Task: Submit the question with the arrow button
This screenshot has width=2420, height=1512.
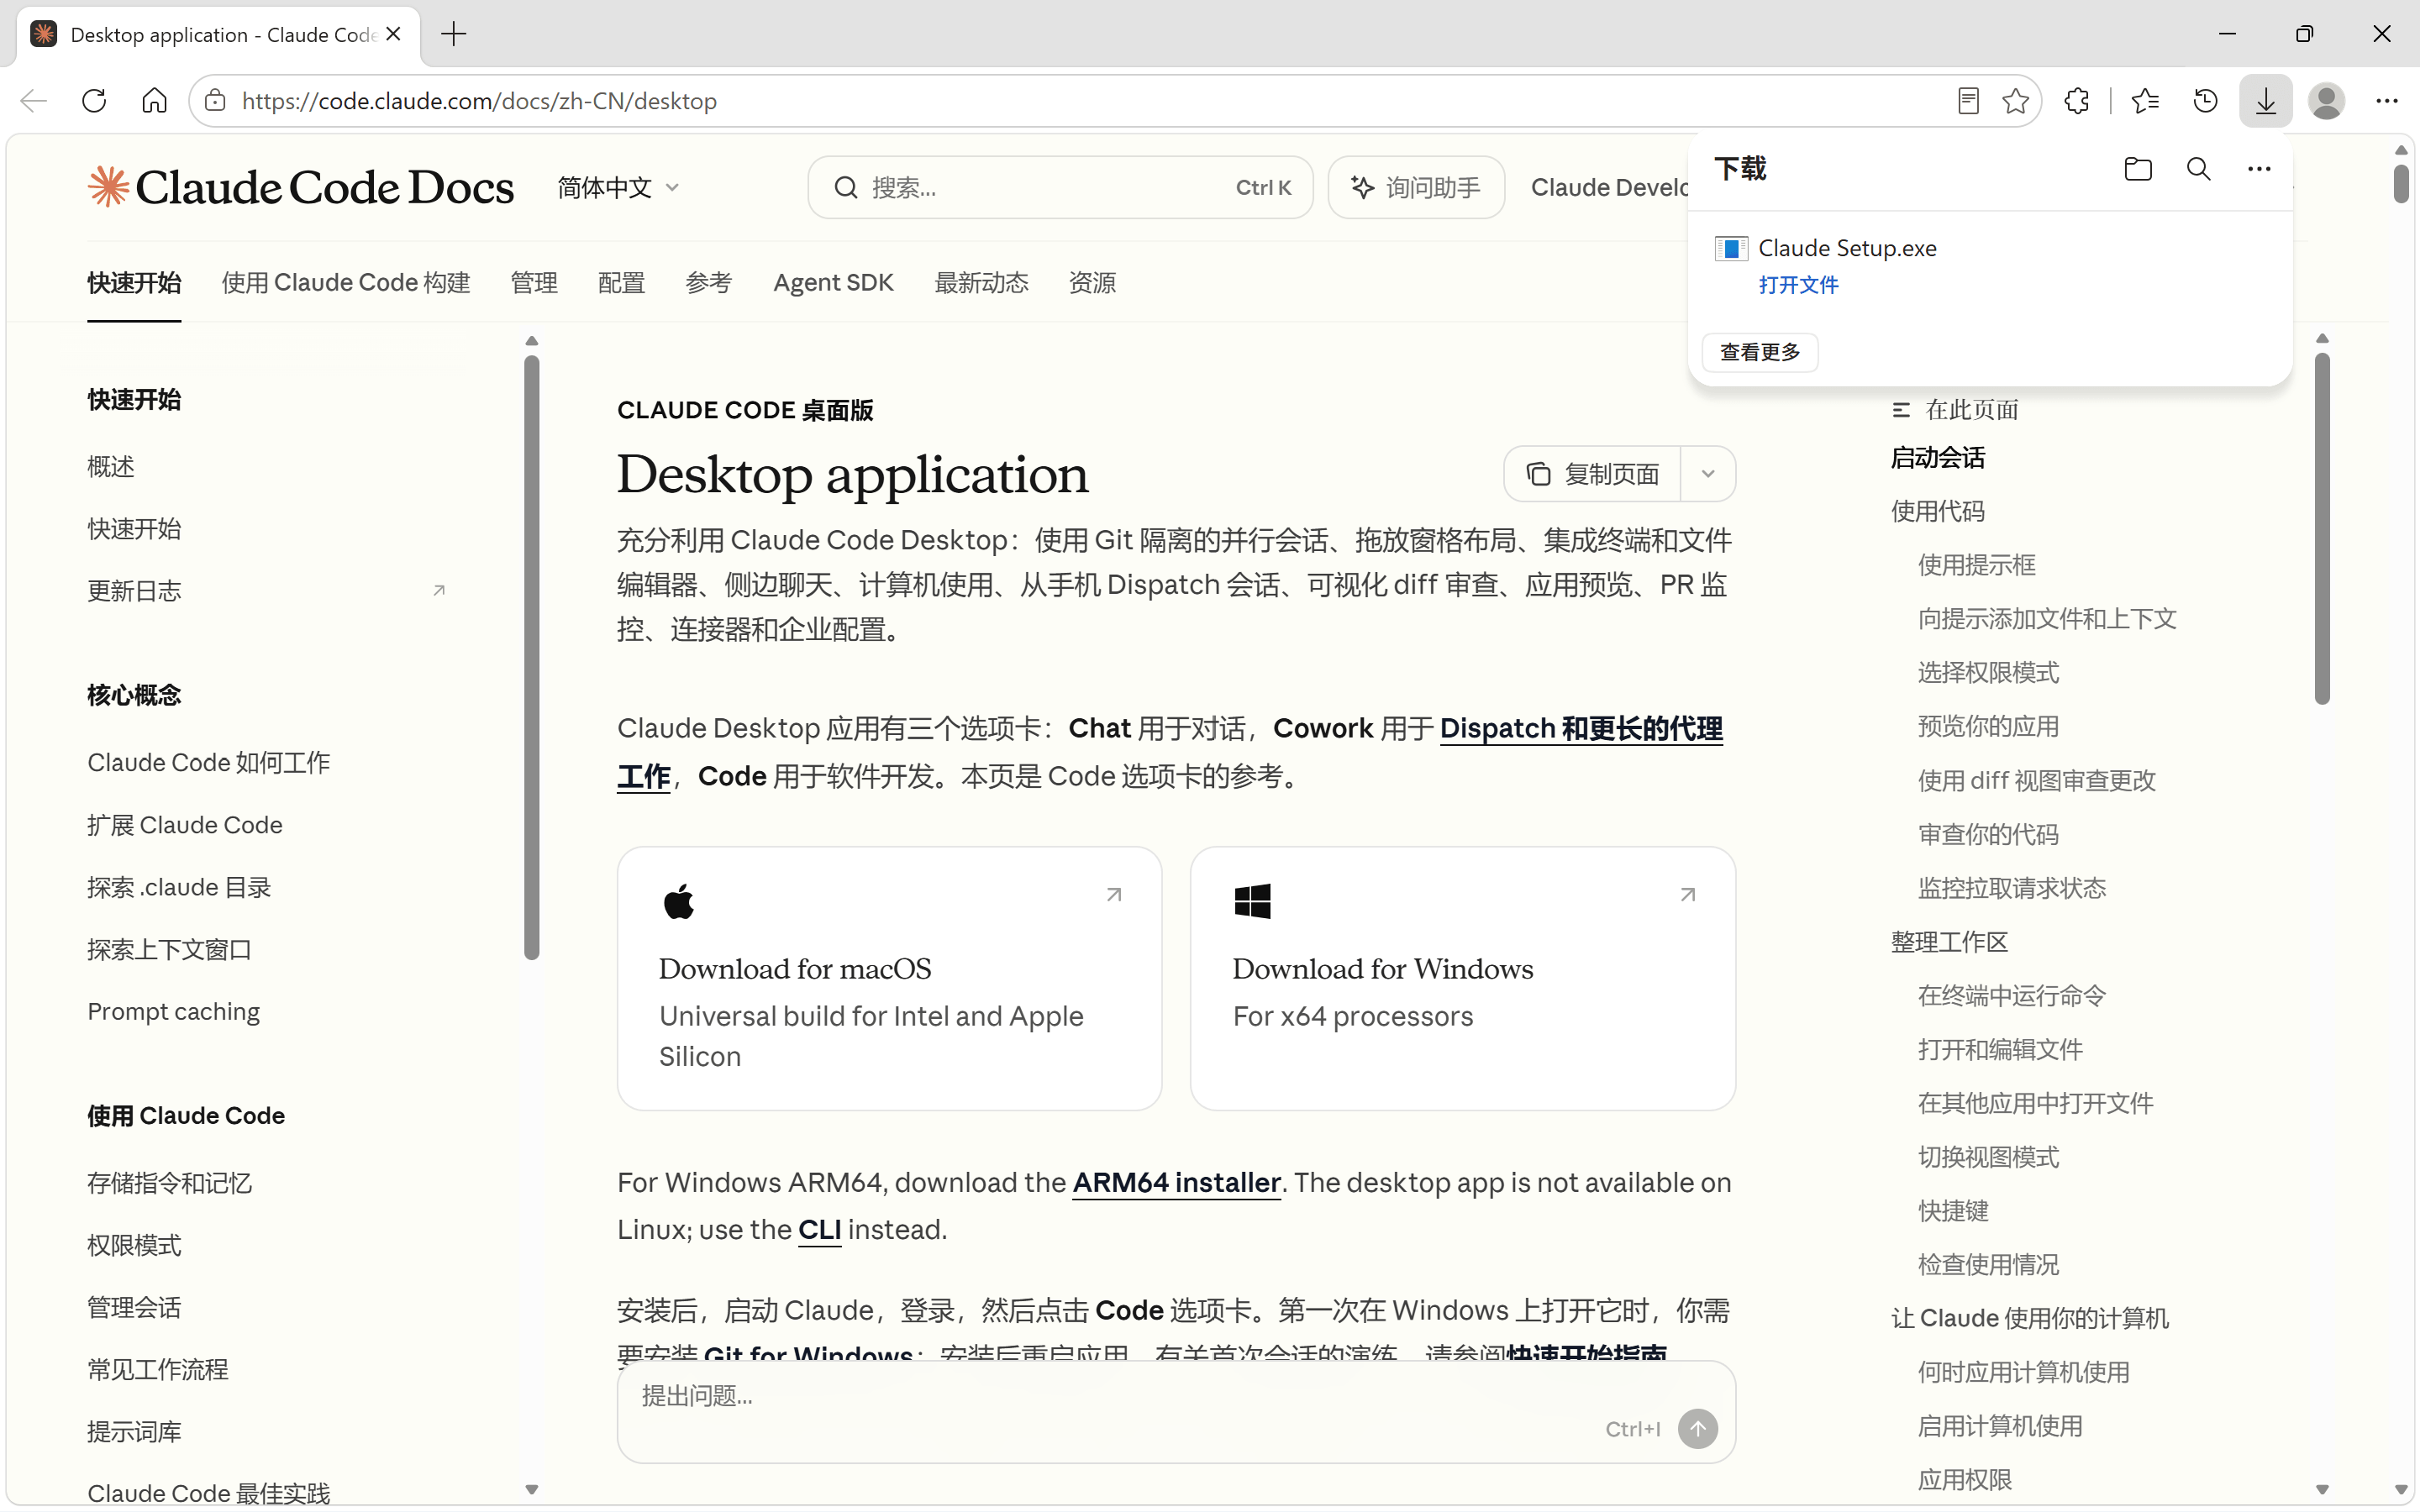Action: tap(1697, 1429)
